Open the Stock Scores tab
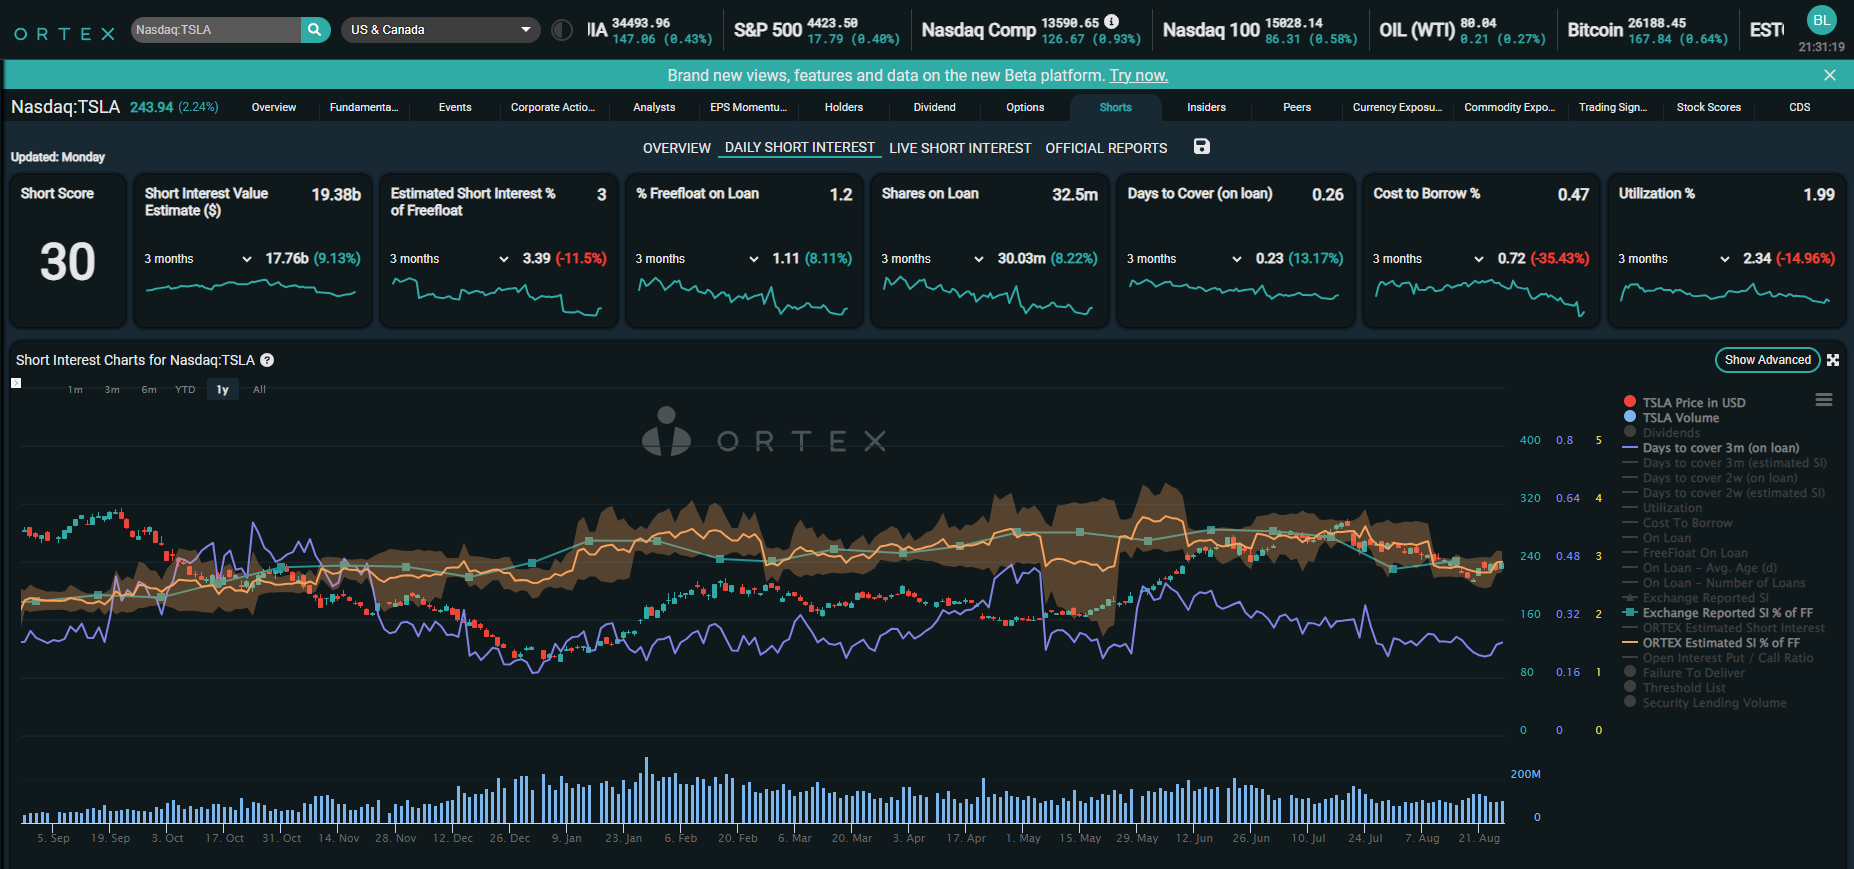Viewport: 1854px width, 869px height. (x=1709, y=107)
